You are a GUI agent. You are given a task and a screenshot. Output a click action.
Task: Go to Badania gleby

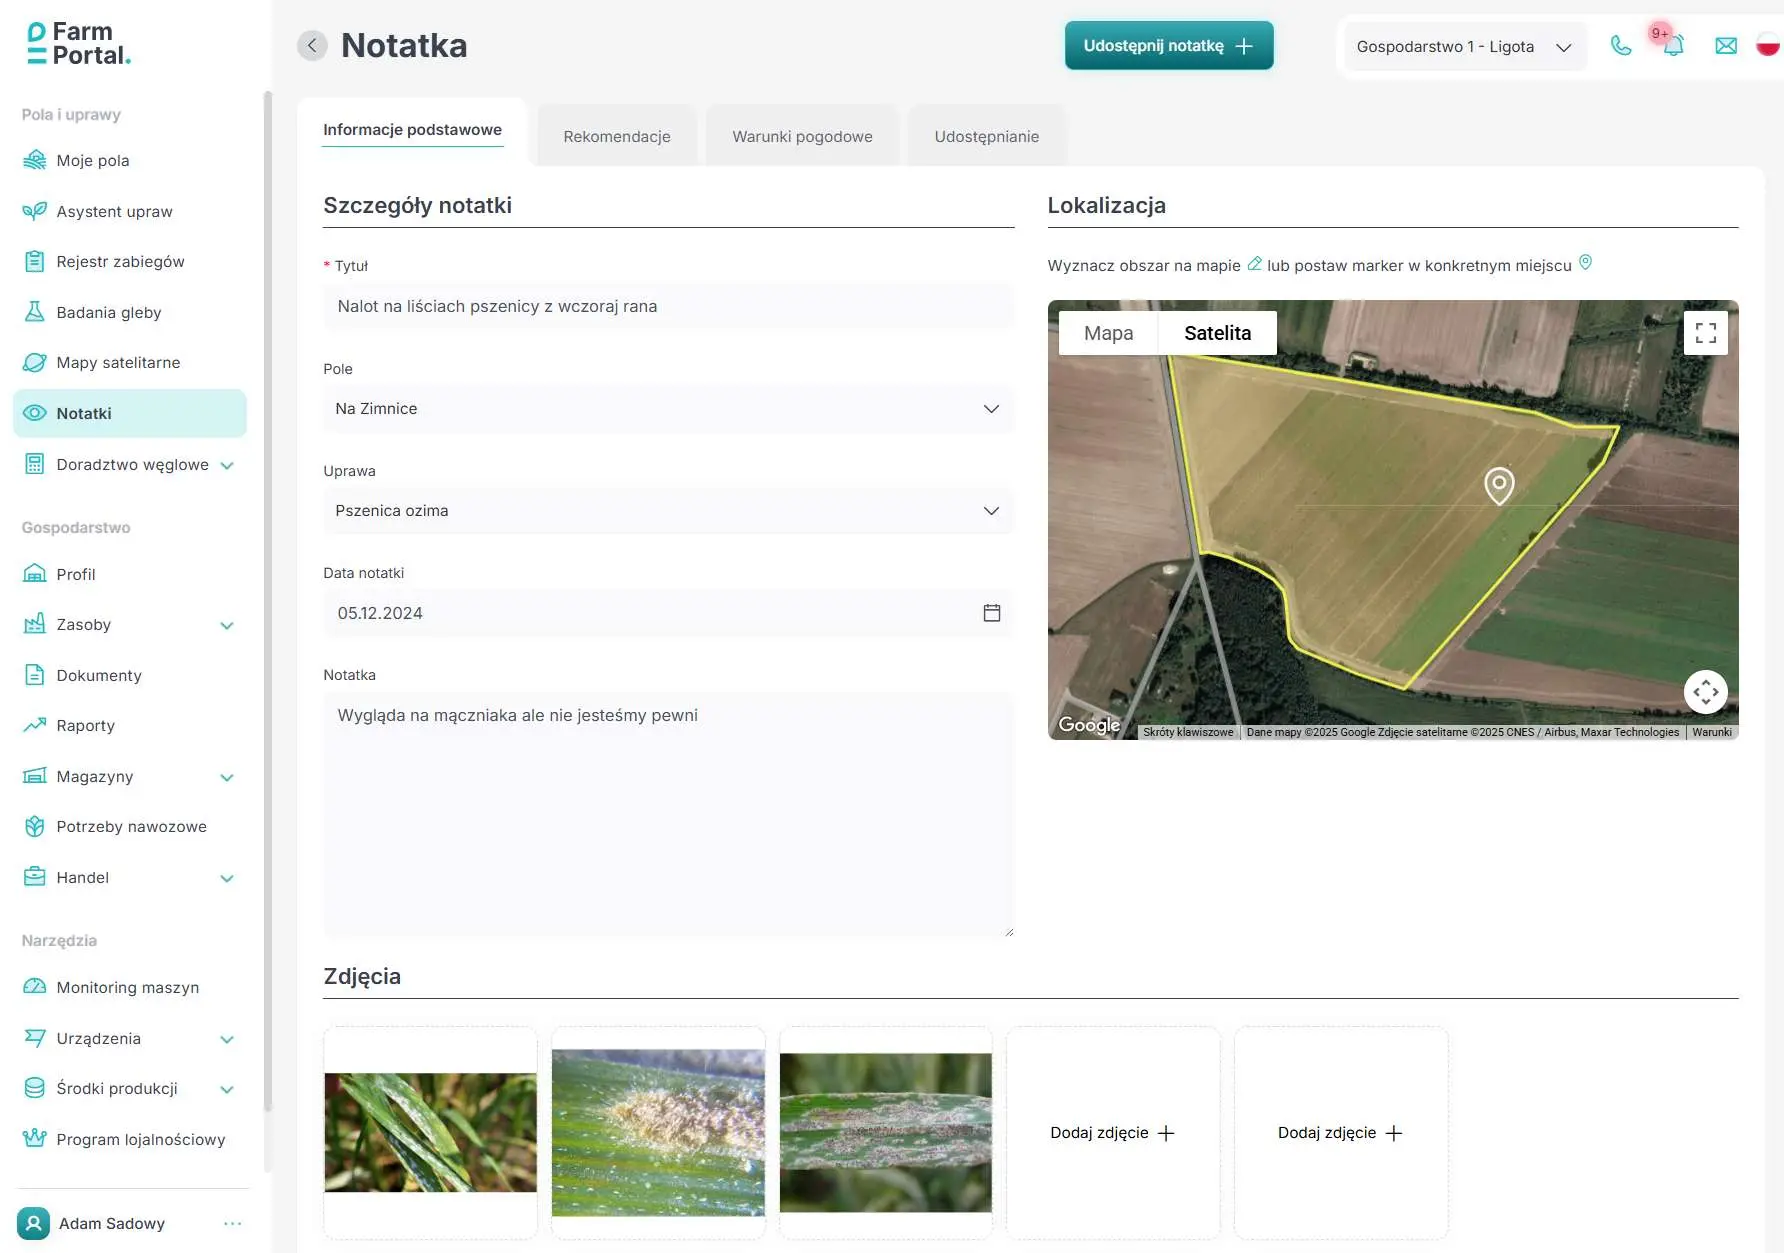(108, 312)
